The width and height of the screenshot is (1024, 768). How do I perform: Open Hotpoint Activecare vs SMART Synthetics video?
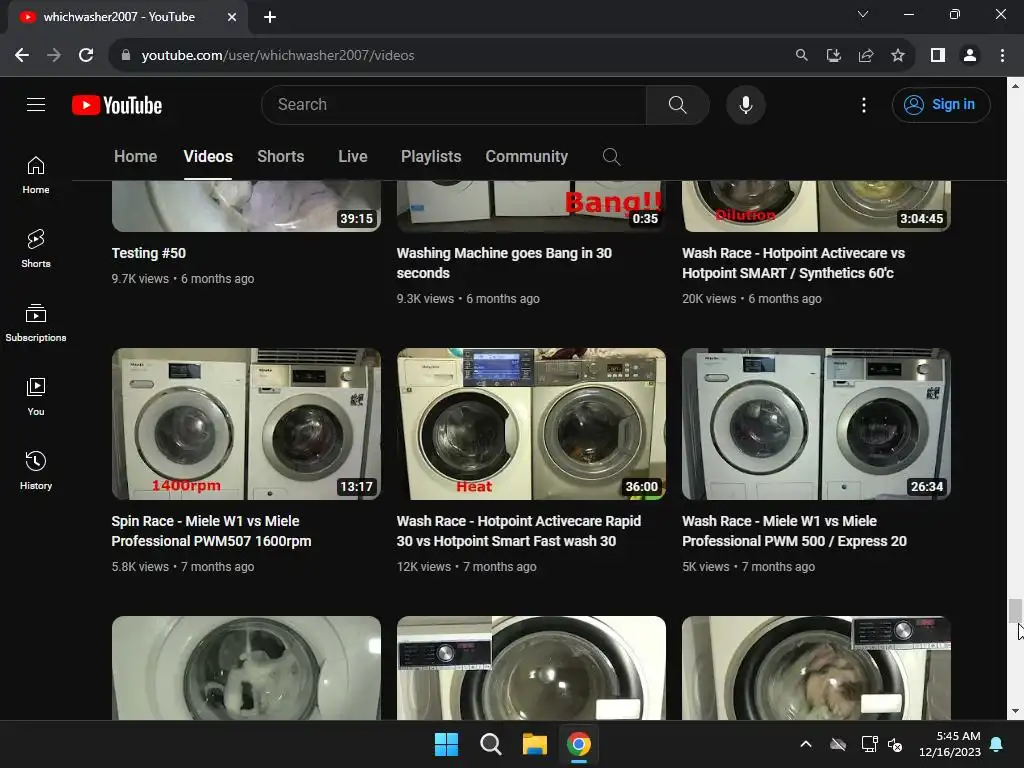point(793,263)
